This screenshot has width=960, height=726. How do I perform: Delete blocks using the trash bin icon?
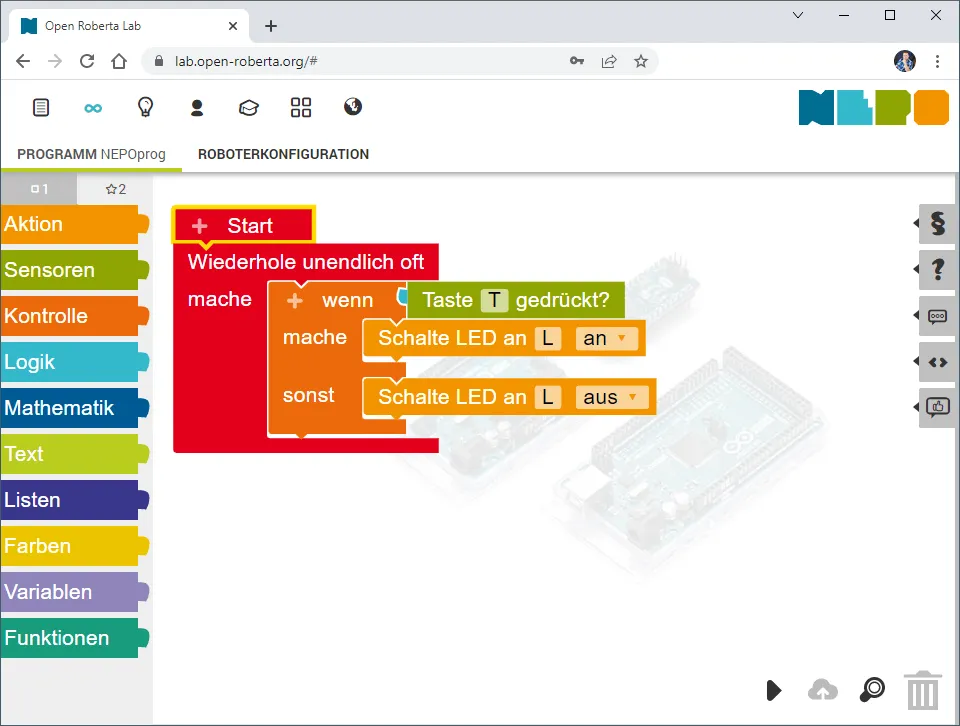[923, 690]
